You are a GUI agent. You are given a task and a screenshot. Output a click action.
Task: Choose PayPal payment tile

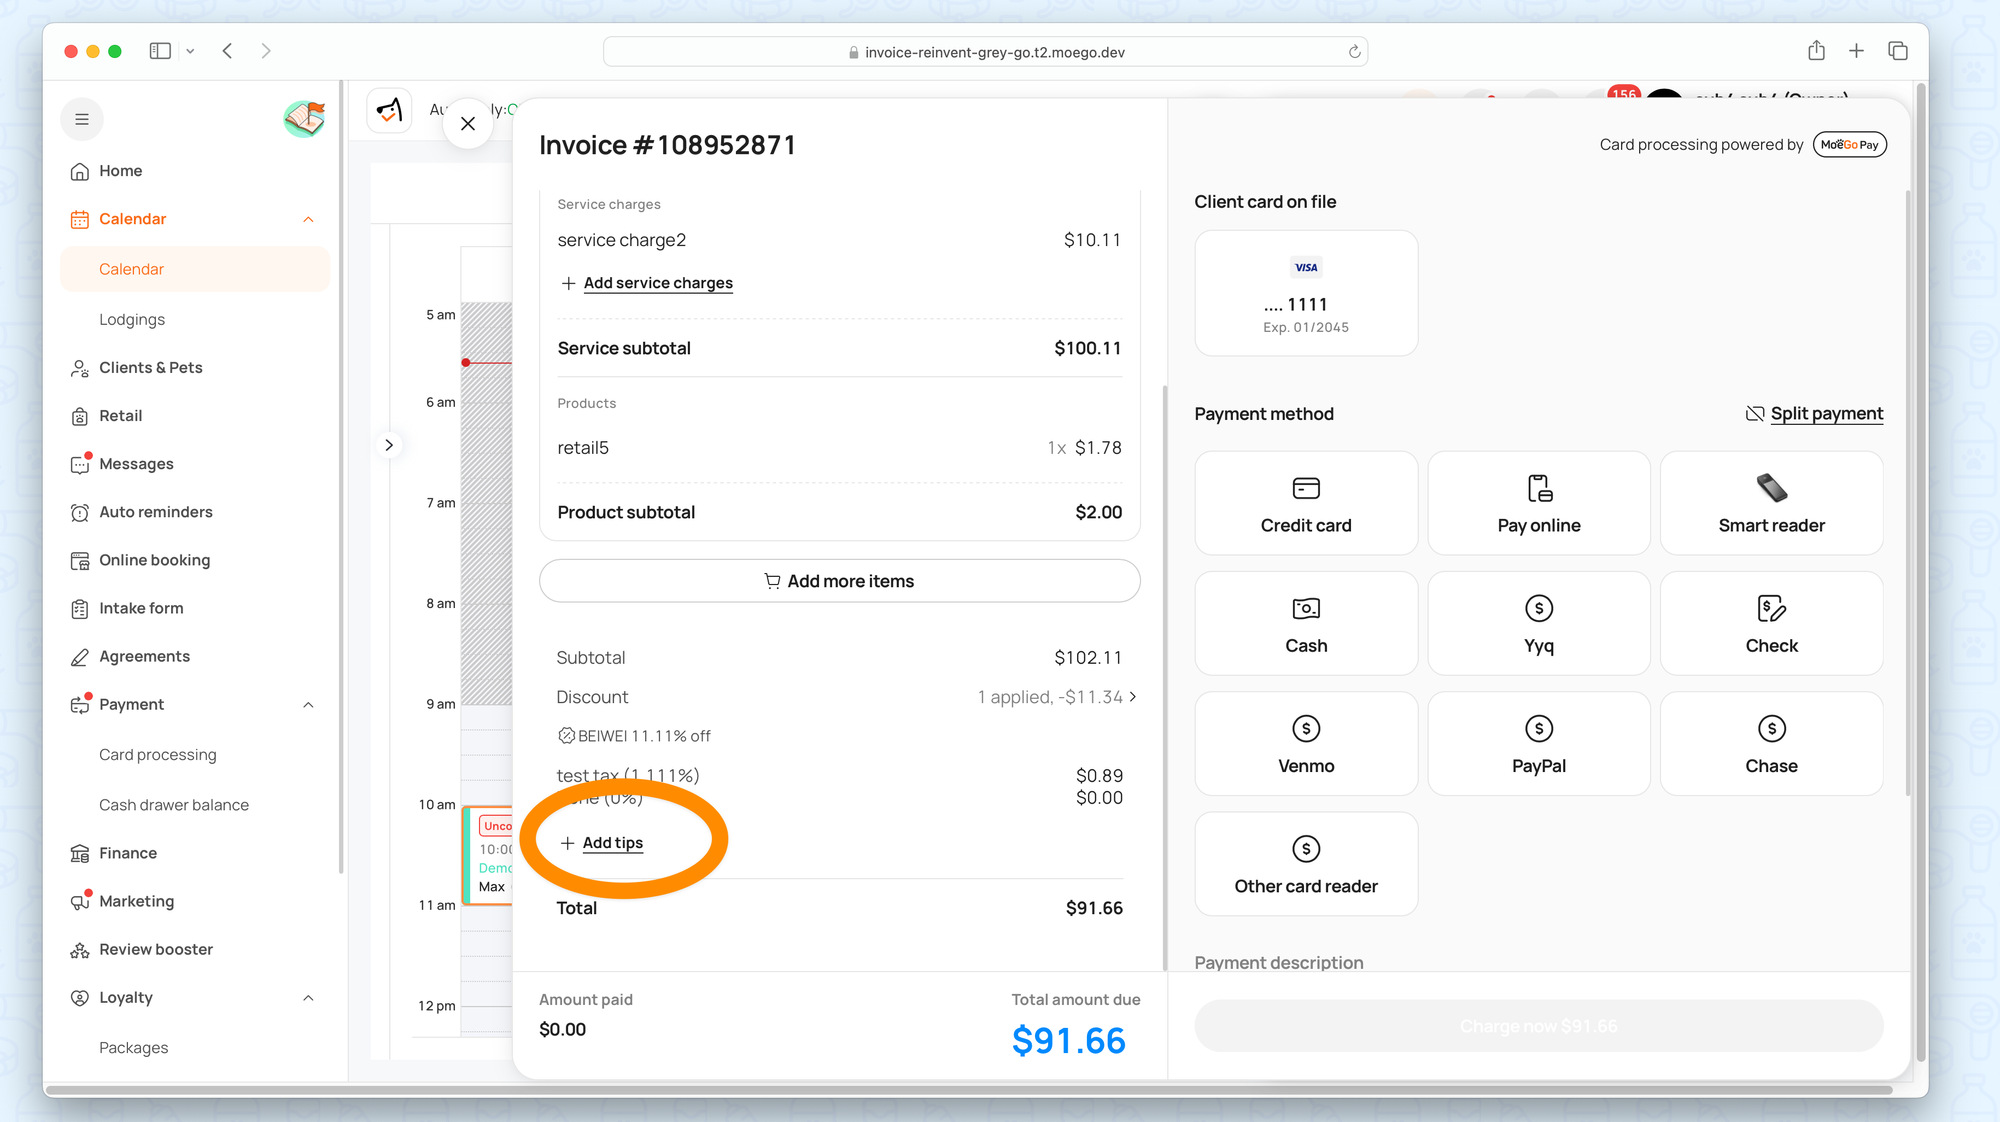coord(1538,743)
